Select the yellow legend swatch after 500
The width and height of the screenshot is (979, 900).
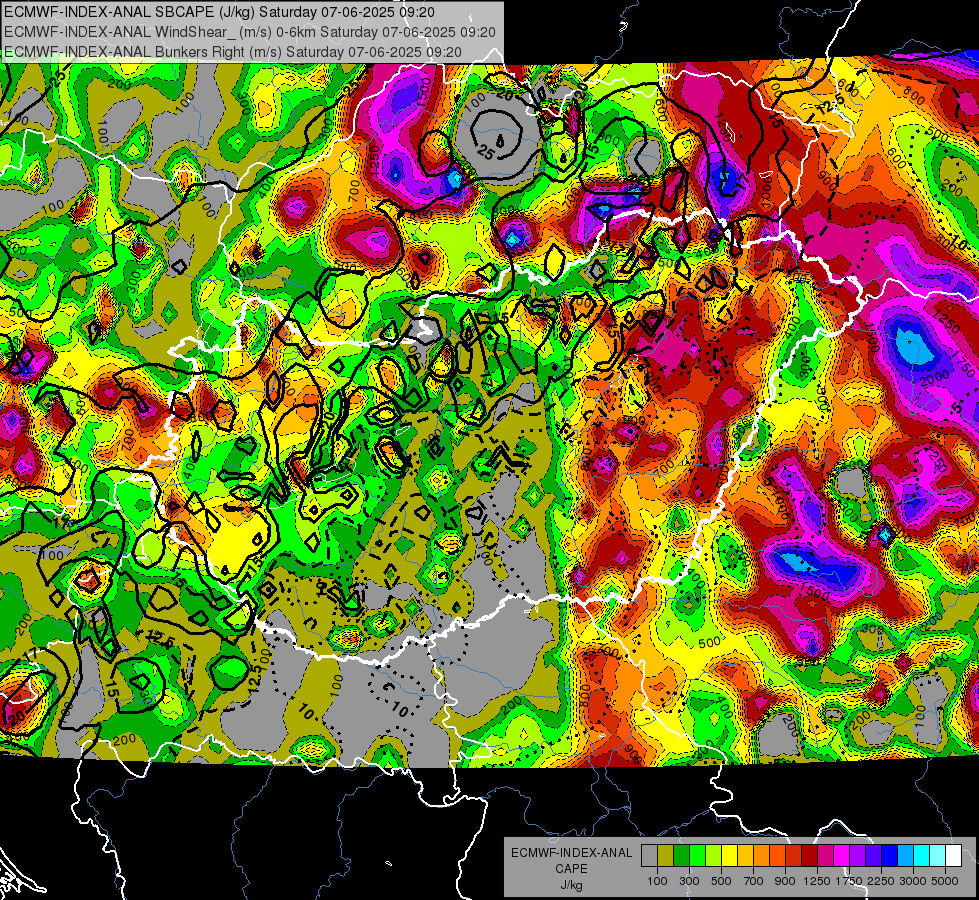[x=729, y=856]
